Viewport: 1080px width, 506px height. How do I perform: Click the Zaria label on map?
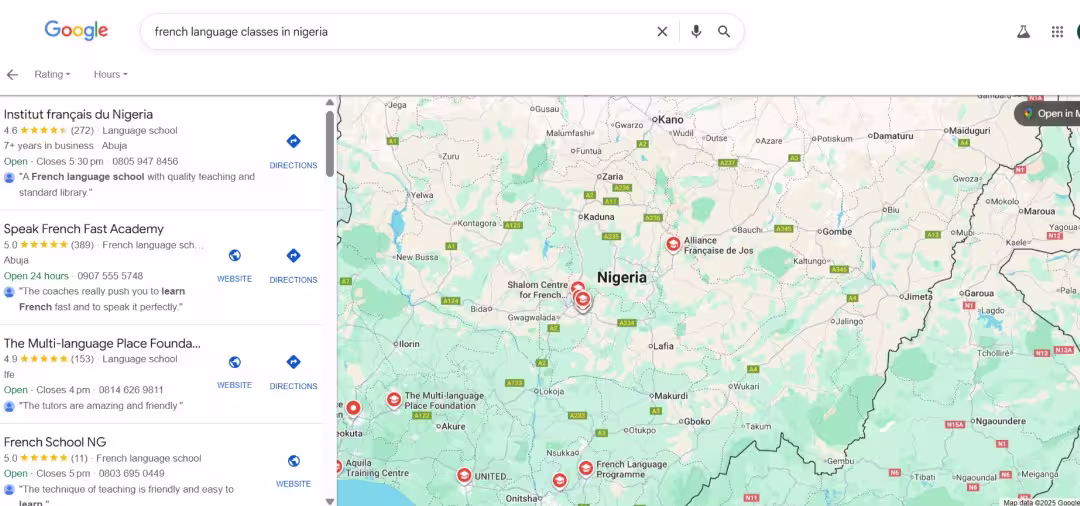(x=612, y=176)
